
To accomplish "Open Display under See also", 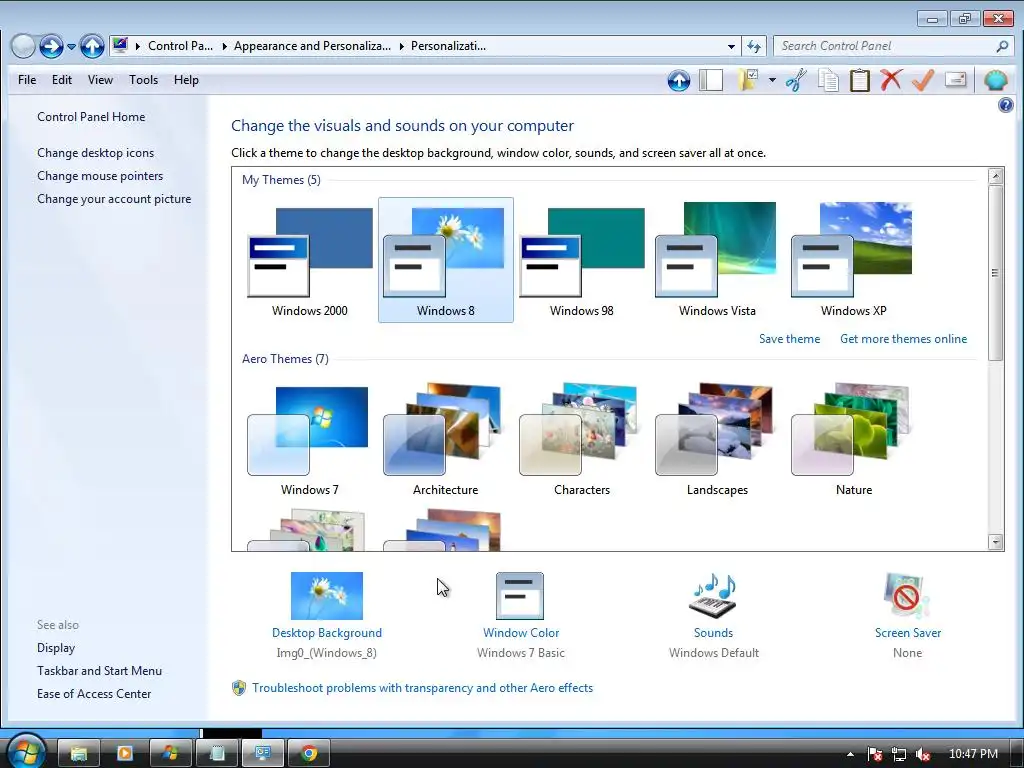I will (56, 648).
